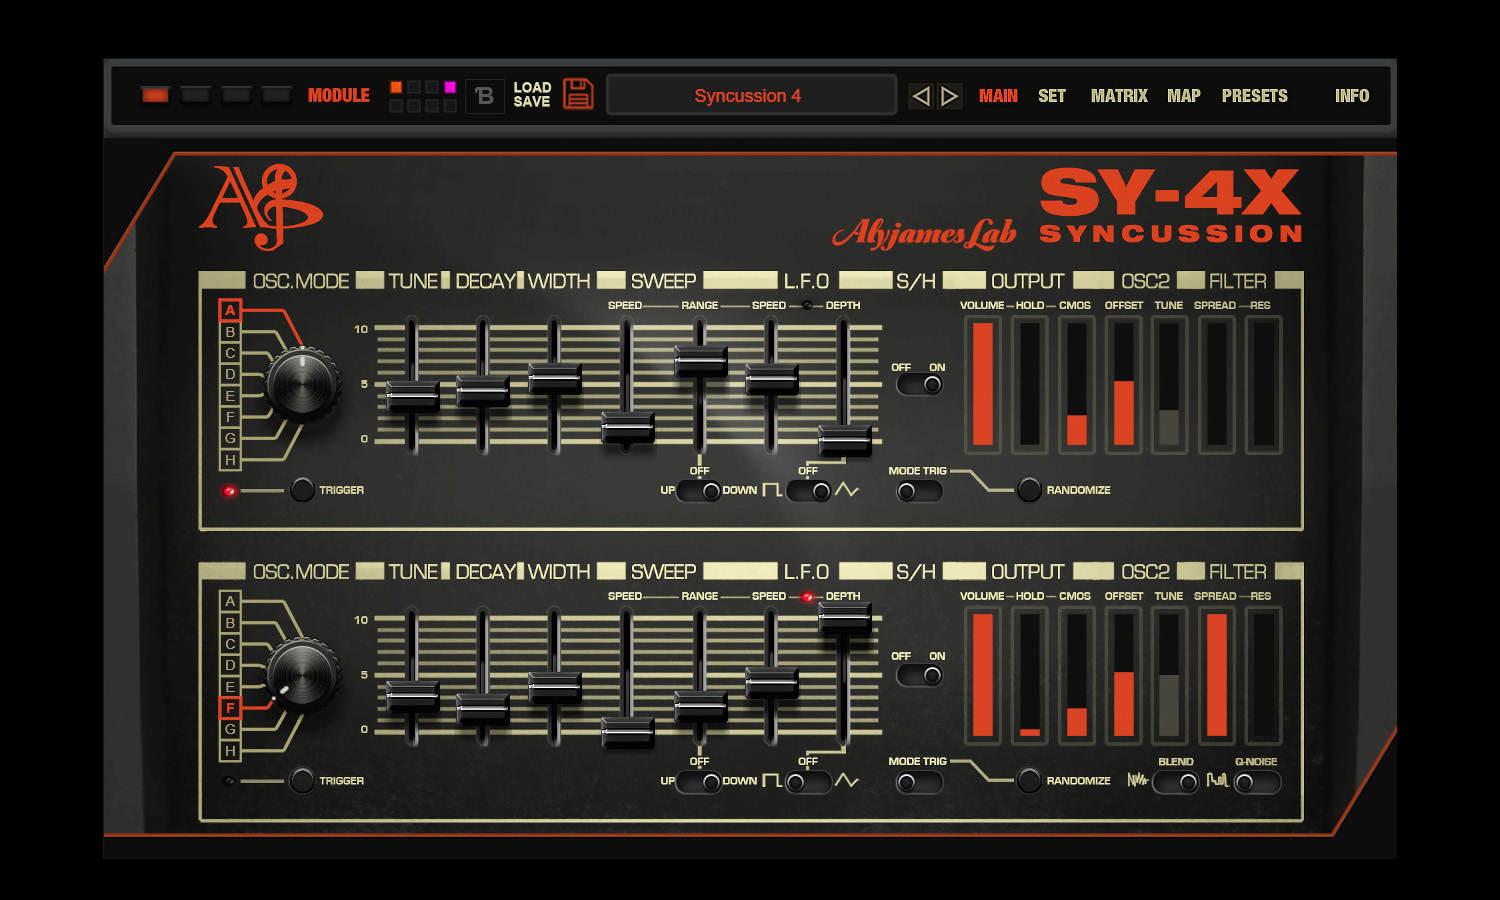This screenshot has height=900, width=1500.
Task: Go to next preset with right arrow
Action: coord(950,96)
